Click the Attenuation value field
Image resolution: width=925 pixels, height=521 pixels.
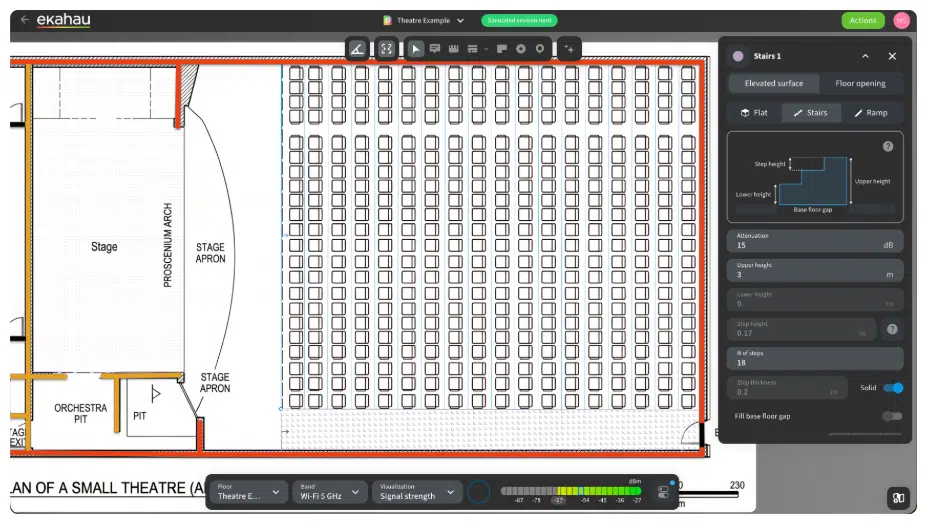click(x=815, y=241)
